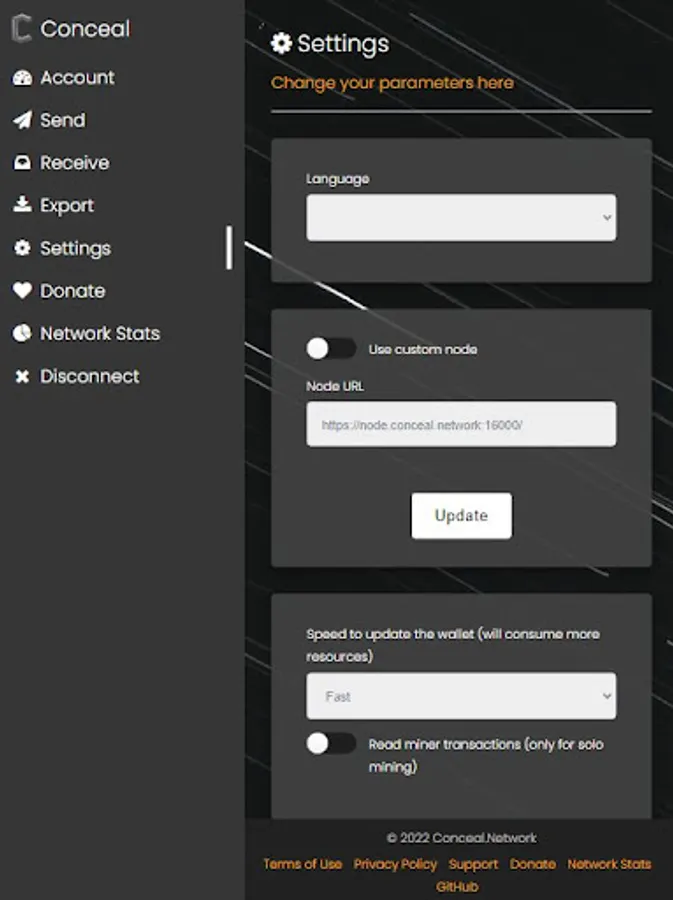The width and height of the screenshot is (673, 900).
Task: Click the Account dashboard icon
Action: [22, 77]
